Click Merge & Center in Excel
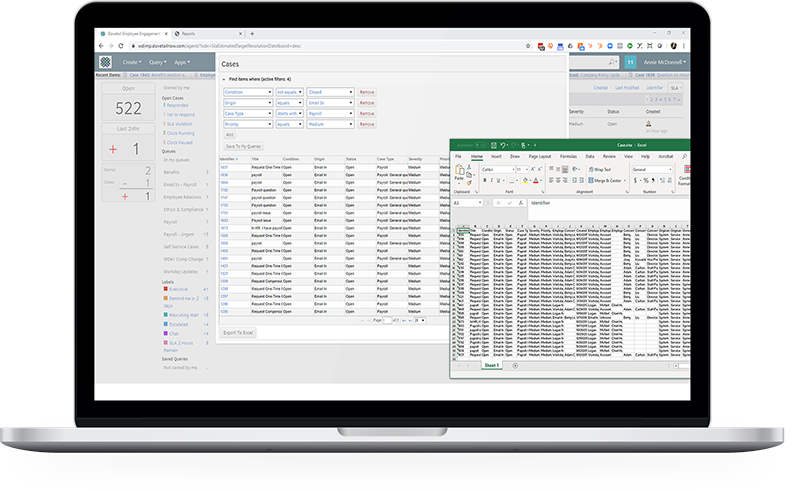800x491 pixels. 607,180
